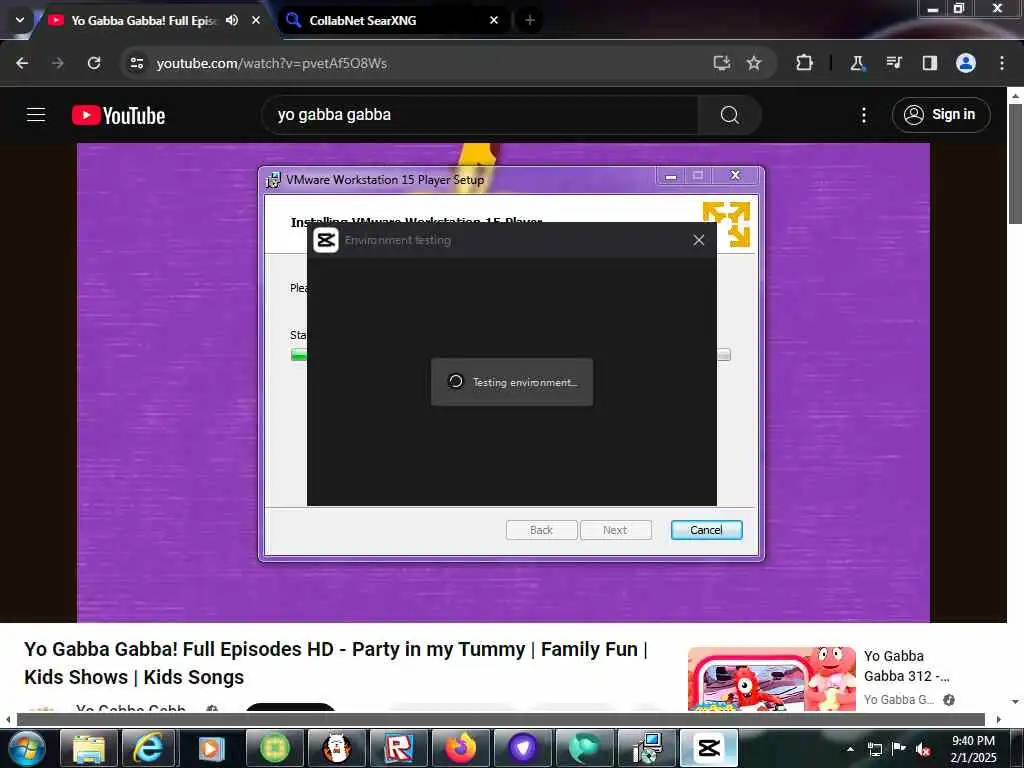Click the horizontal scrollbar at page bottom
This screenshot has height=768, width=1024.
click(x=500, y=720)
